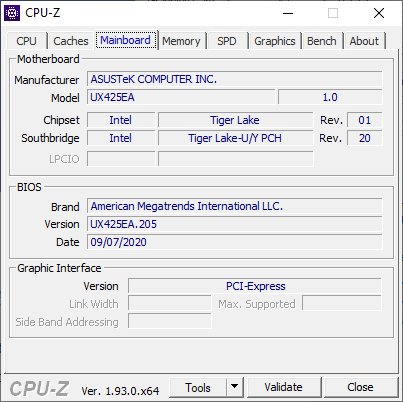Open the Graphics tab
The image size is (403, 402).
pos(275,41)
